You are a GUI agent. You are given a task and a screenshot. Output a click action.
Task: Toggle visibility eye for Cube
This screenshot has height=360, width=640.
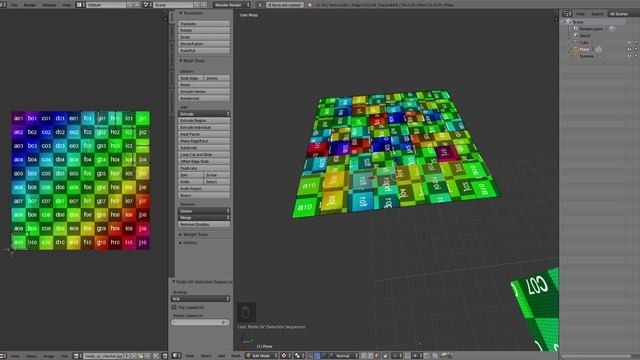tap(629, 42)
